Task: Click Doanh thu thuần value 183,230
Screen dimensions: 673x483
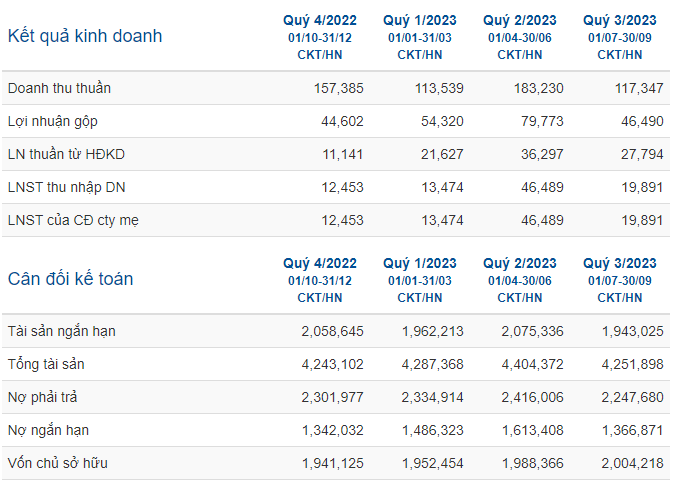Action: [539, 88]
